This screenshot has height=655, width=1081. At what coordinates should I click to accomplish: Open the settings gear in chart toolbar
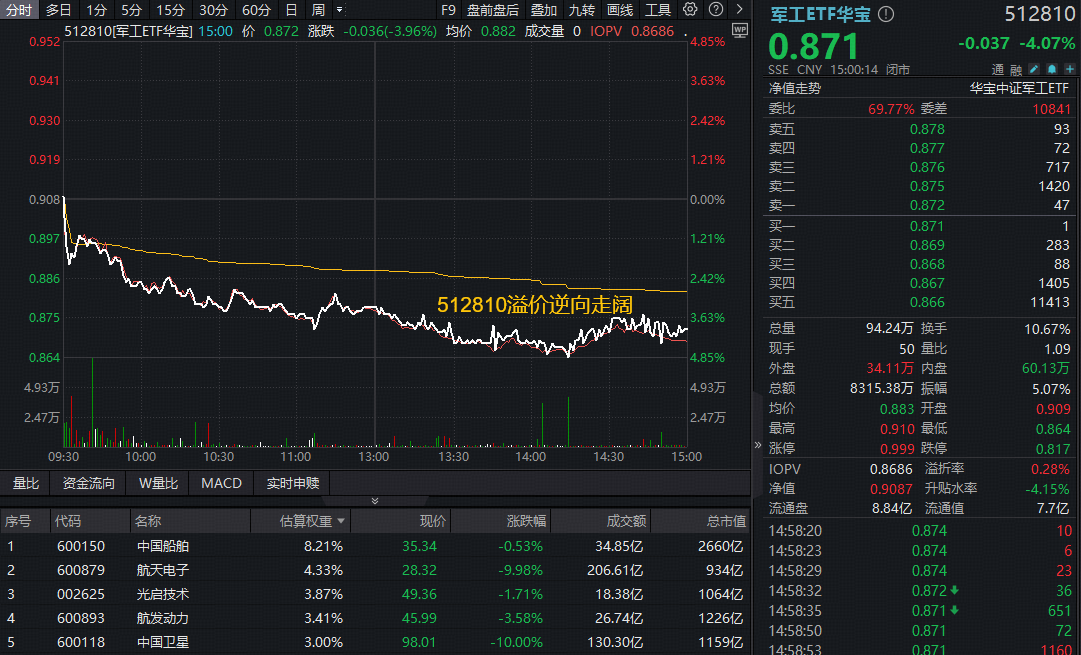click(x=690, y=10)
